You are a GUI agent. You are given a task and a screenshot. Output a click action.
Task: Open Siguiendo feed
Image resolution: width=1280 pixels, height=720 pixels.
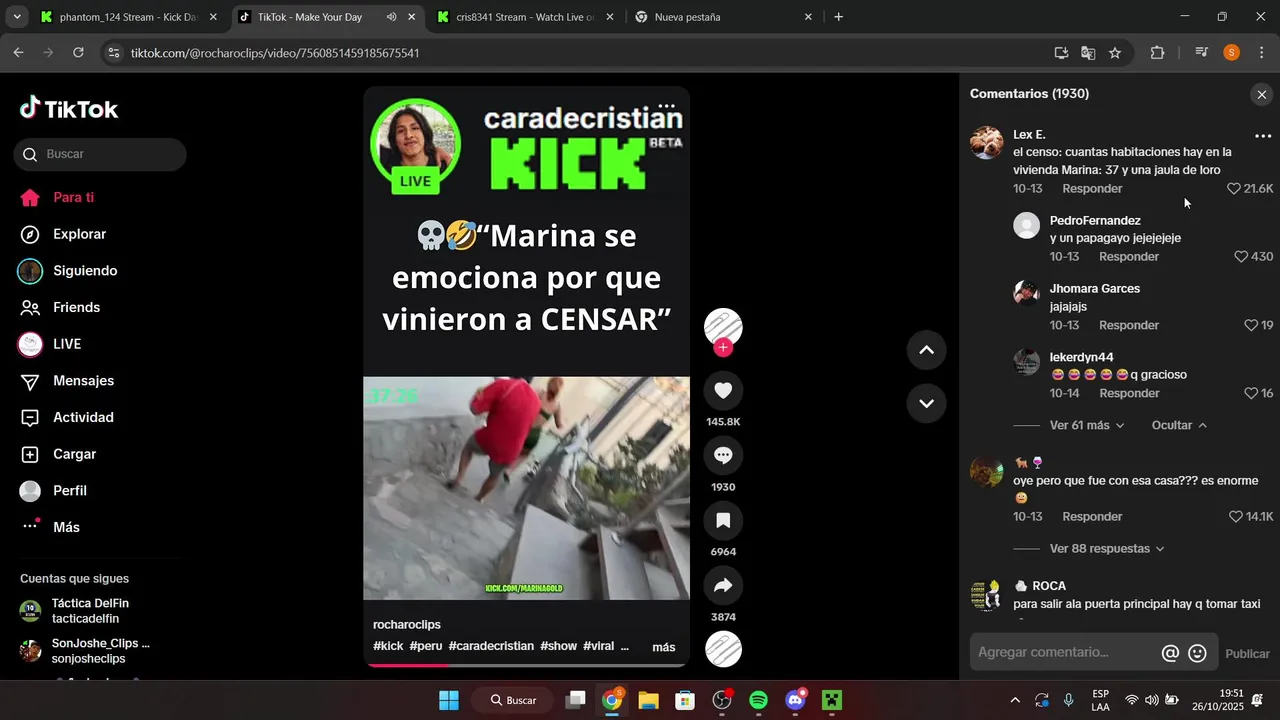pyautogui.click(x=85, y=271)
